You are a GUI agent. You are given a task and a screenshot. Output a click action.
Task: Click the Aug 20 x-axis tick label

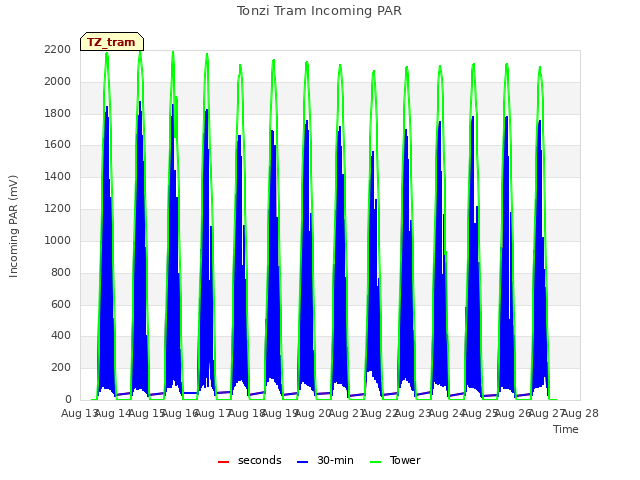click(313, 413)
